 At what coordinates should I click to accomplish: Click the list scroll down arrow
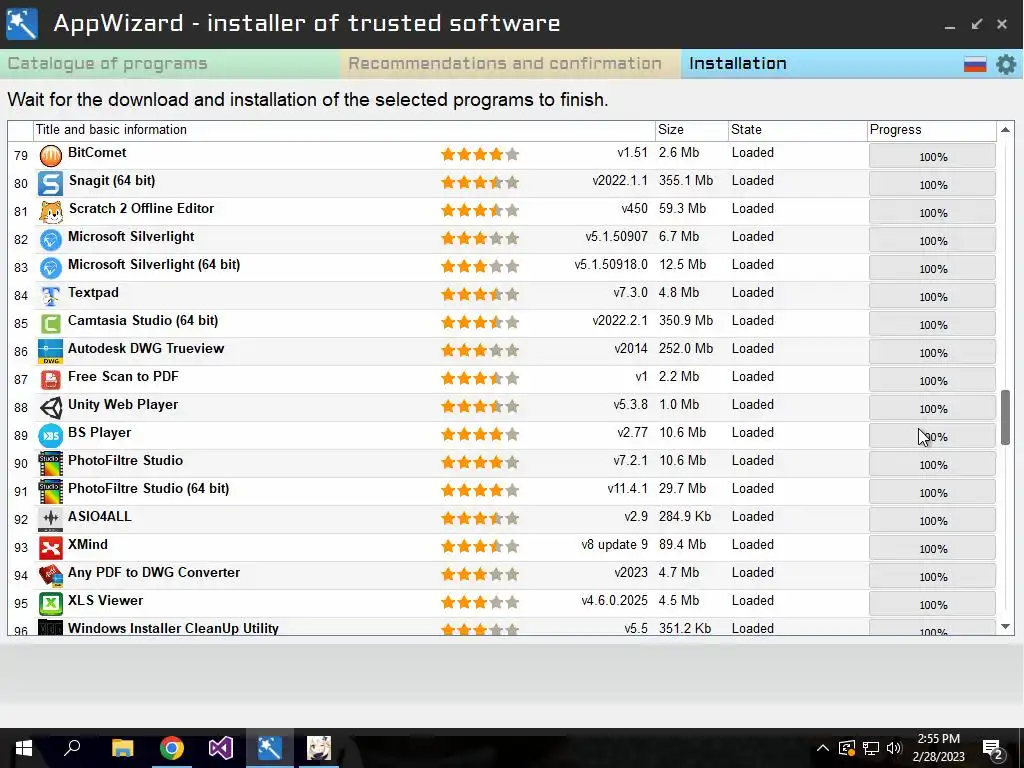[1006, 627]
